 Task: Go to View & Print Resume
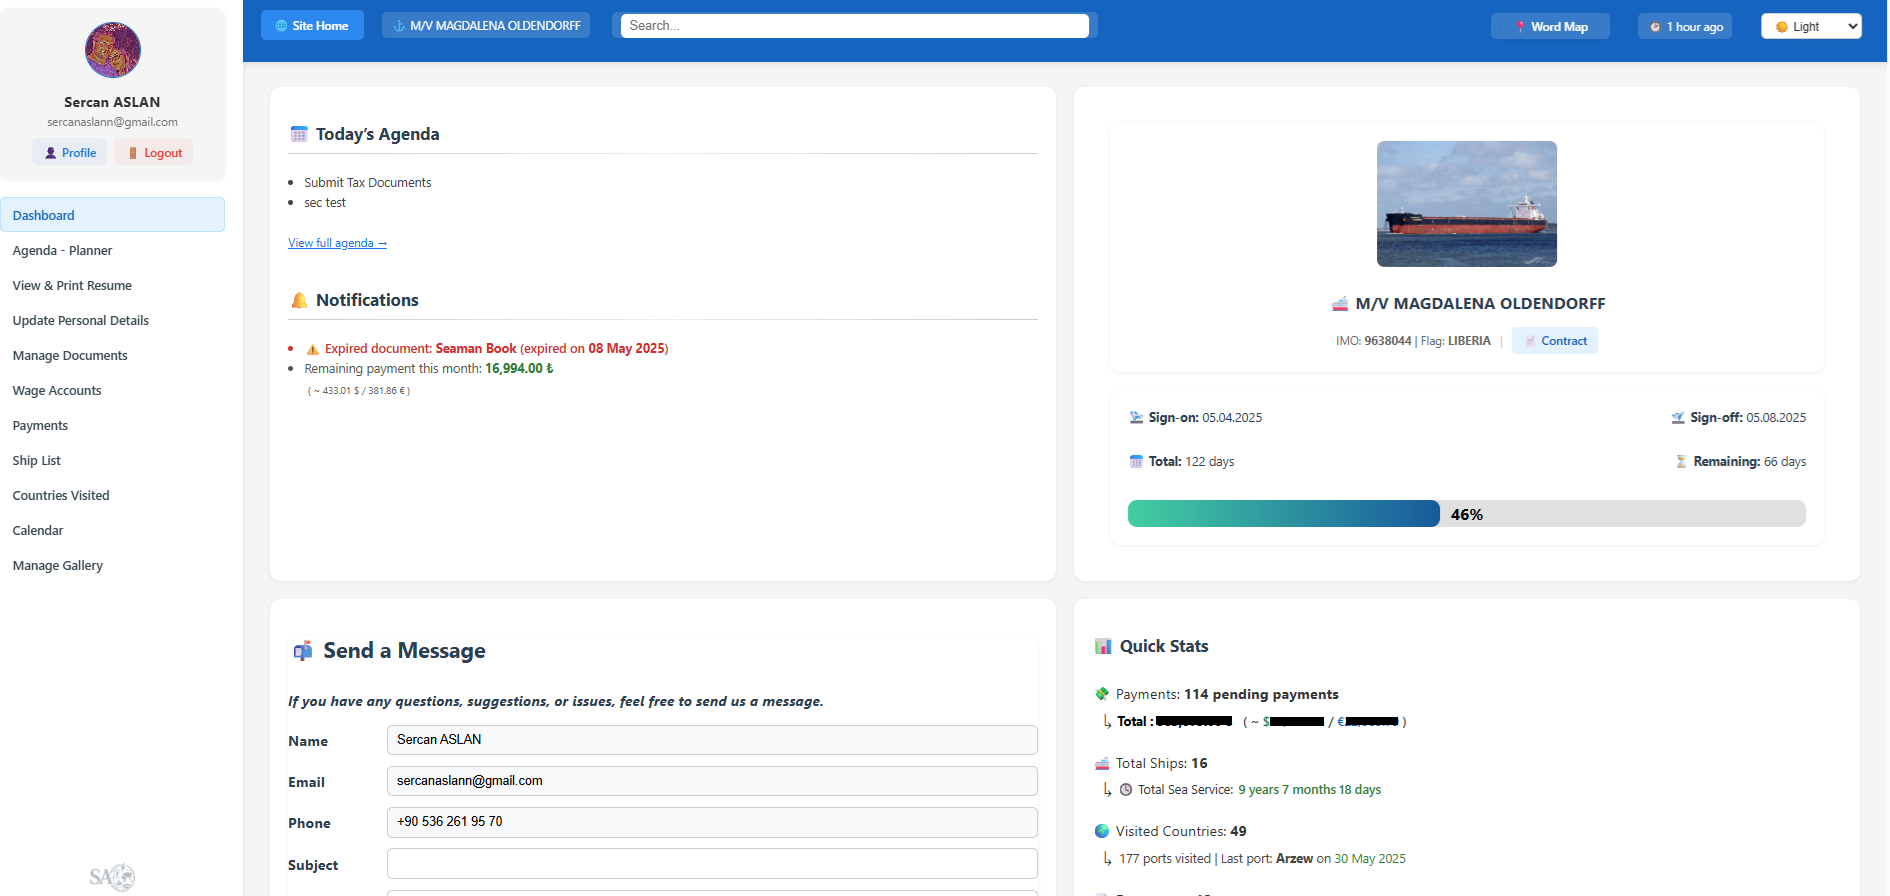[x=72, y=285]
